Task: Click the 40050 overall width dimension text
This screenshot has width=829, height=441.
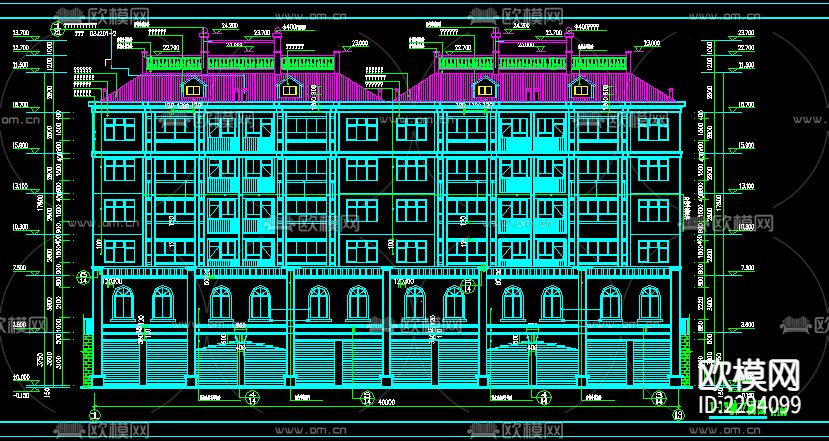Action: click(386, 402)
